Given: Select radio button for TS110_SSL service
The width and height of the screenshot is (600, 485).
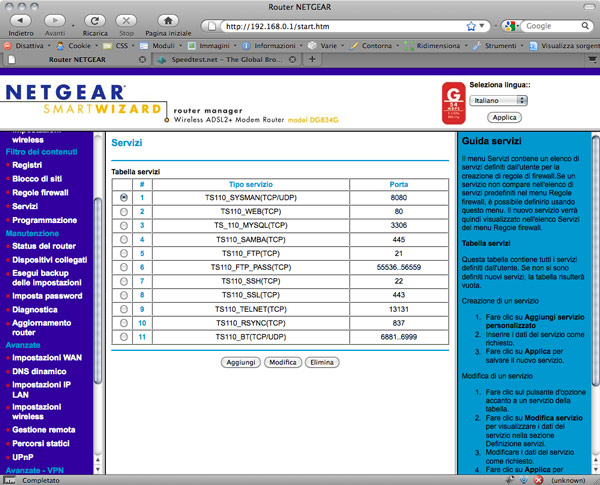Looking at the screenshot, I should click(124, 295).
